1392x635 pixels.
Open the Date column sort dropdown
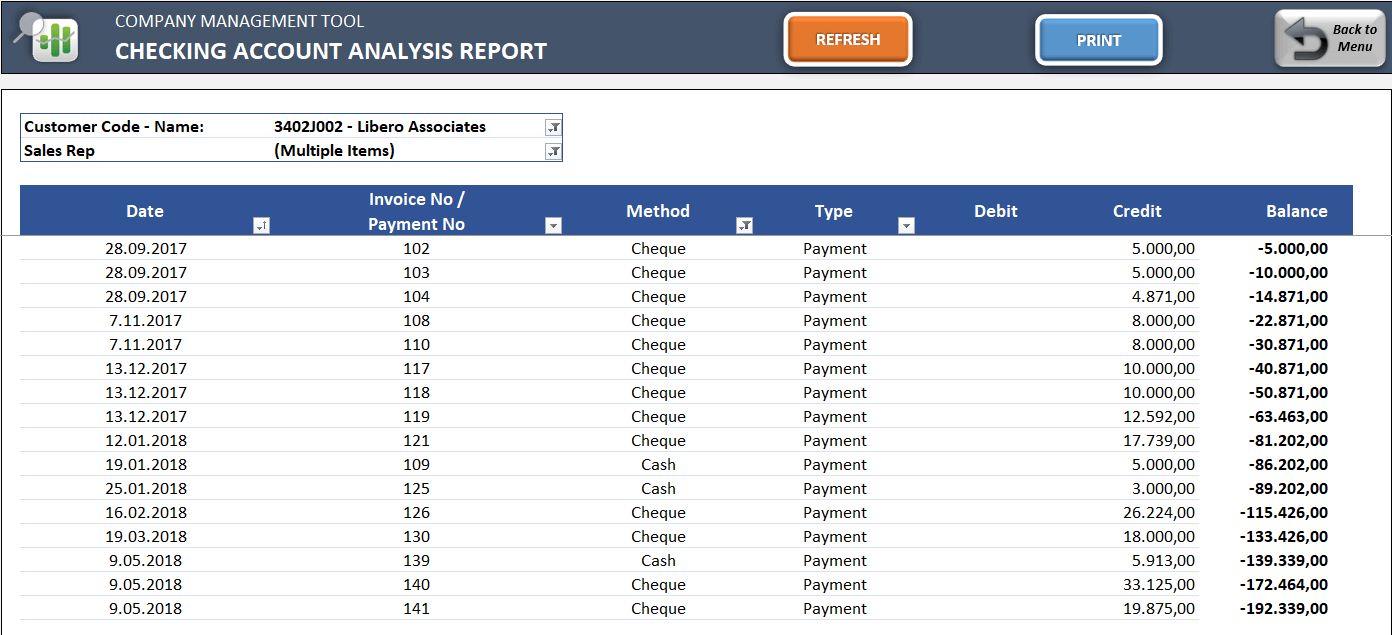[262, 226]
